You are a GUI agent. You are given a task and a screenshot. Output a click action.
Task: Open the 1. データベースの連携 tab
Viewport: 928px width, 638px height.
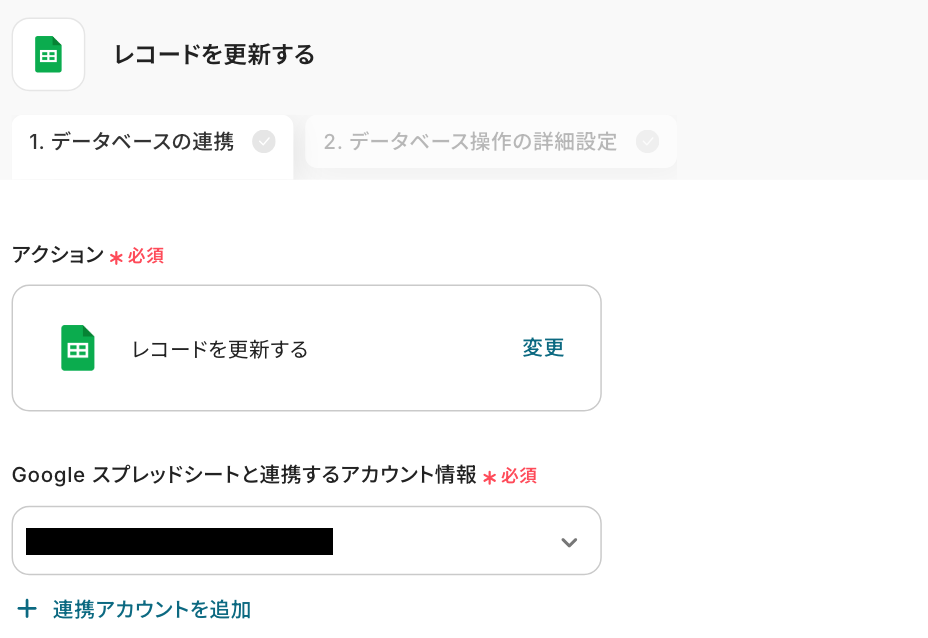[x=132, y=142]
